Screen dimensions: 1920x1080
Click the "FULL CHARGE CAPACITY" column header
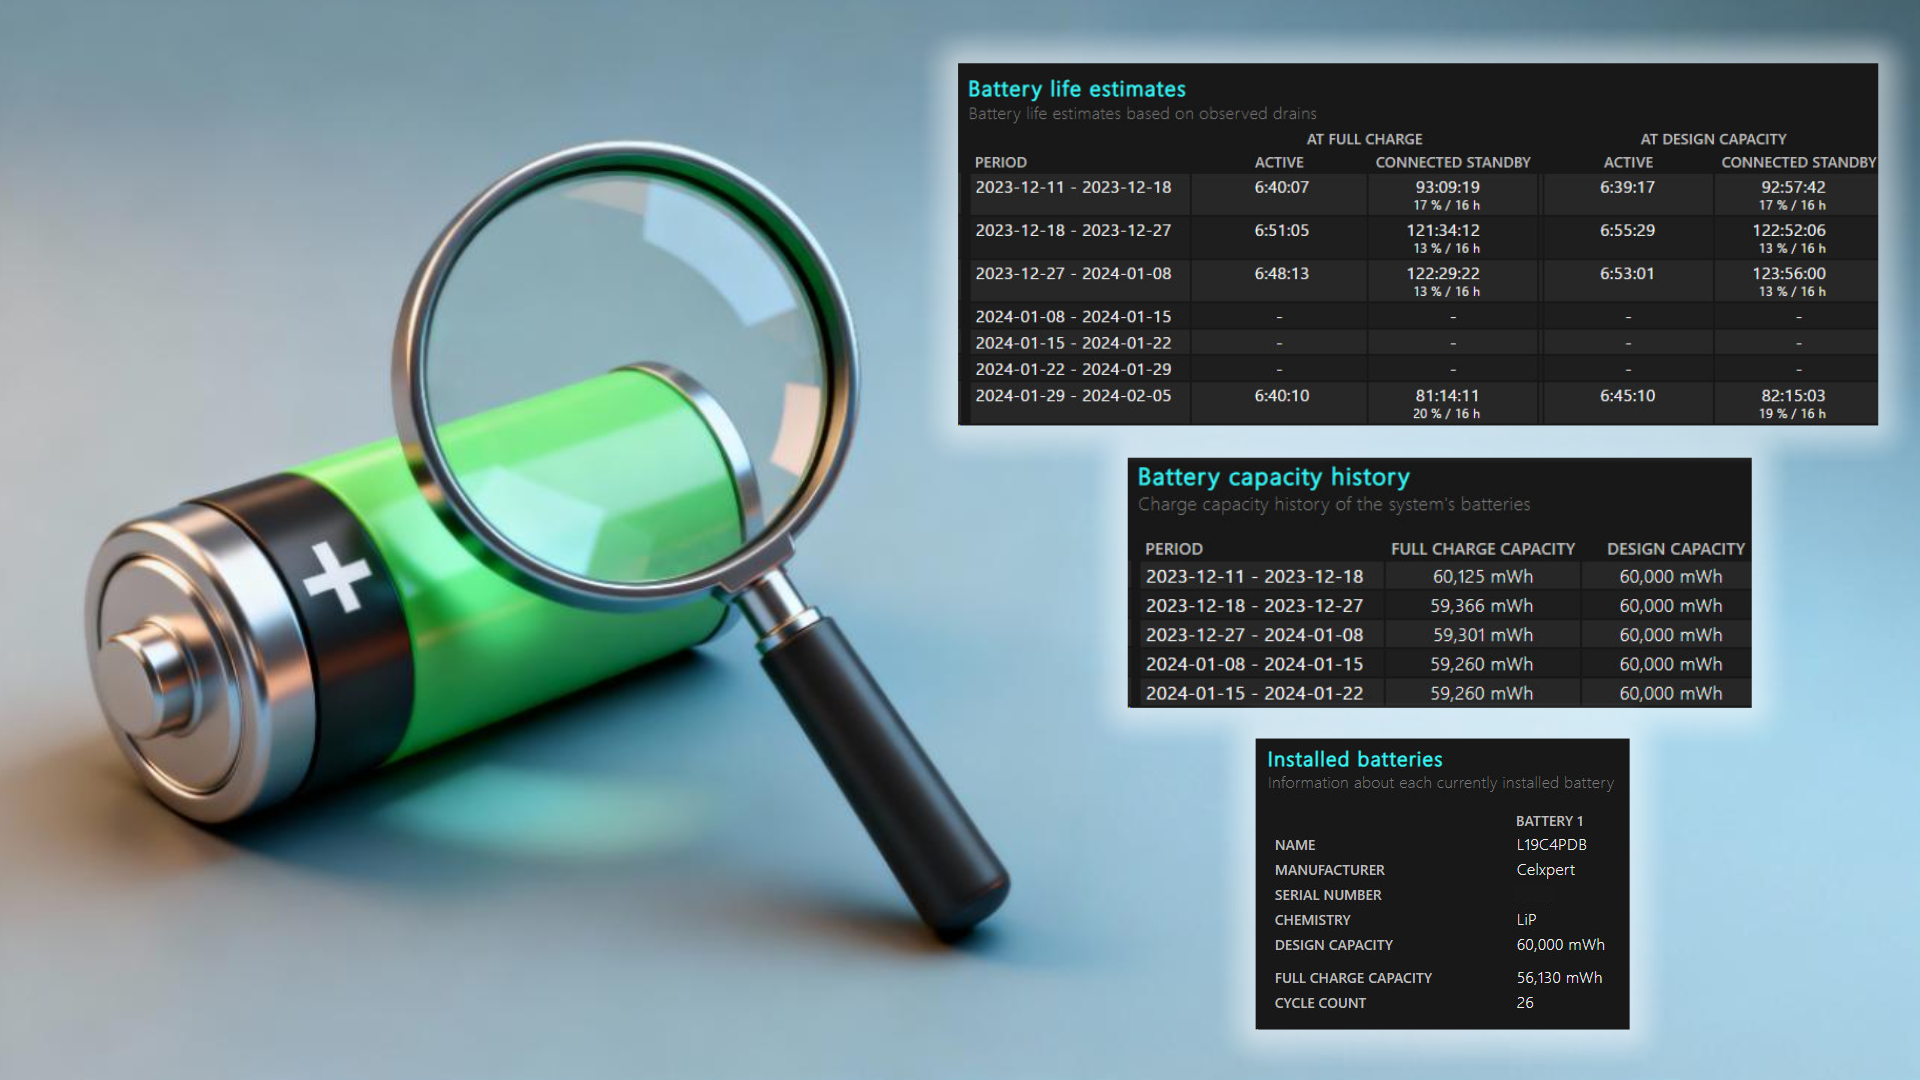point(1482,549)
